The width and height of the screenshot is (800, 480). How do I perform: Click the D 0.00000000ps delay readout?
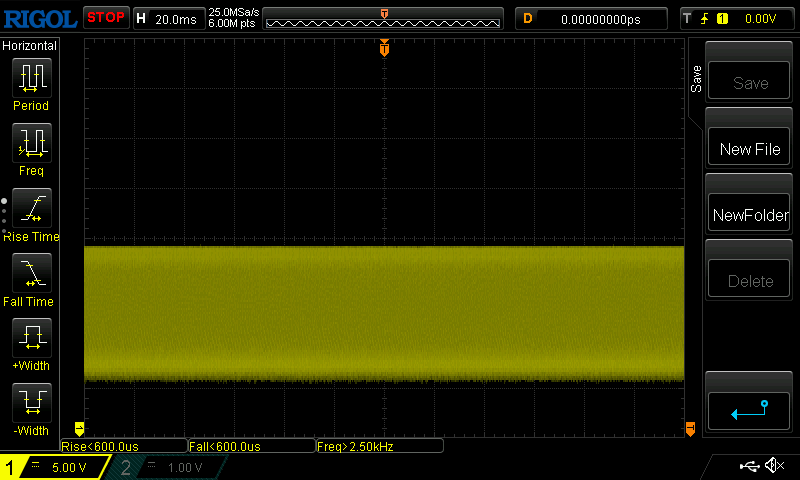pyautogui.click(x=591, y=19)
